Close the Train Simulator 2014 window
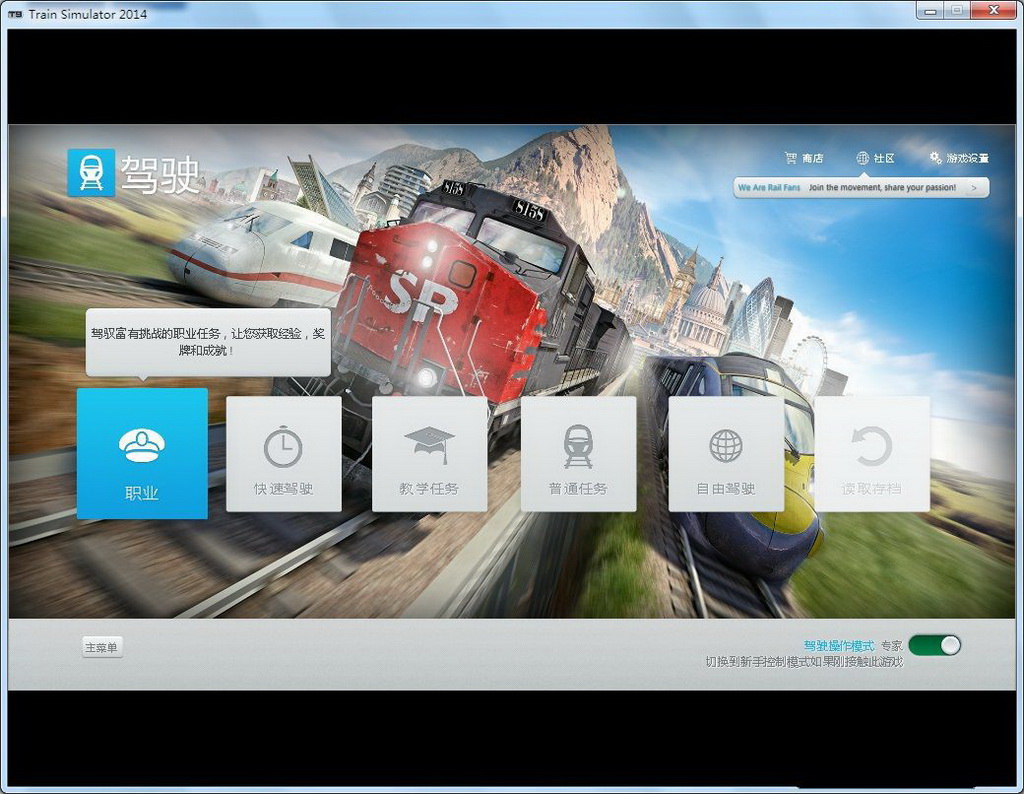Screen dimensions: 1024x794 (x=995, y=10)
